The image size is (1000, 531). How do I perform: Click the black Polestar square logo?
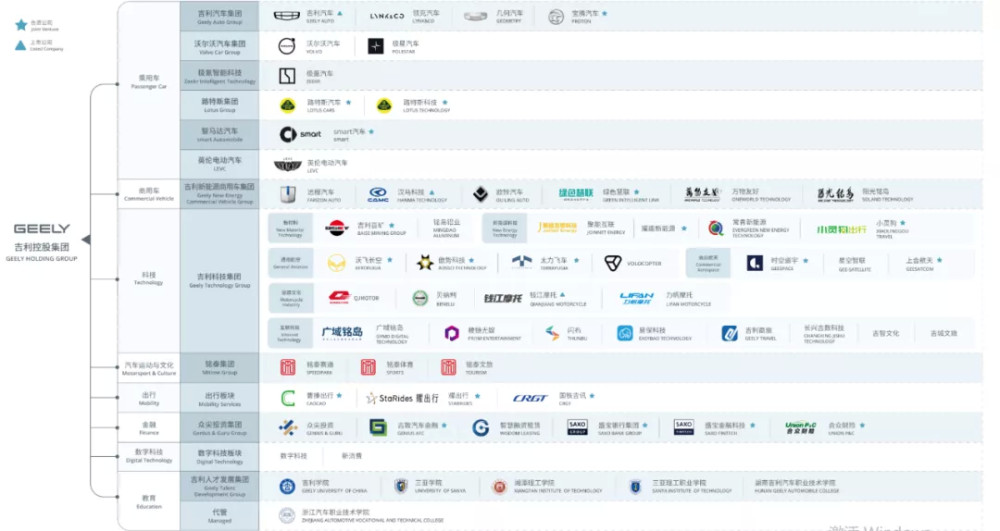coord(376,46)
